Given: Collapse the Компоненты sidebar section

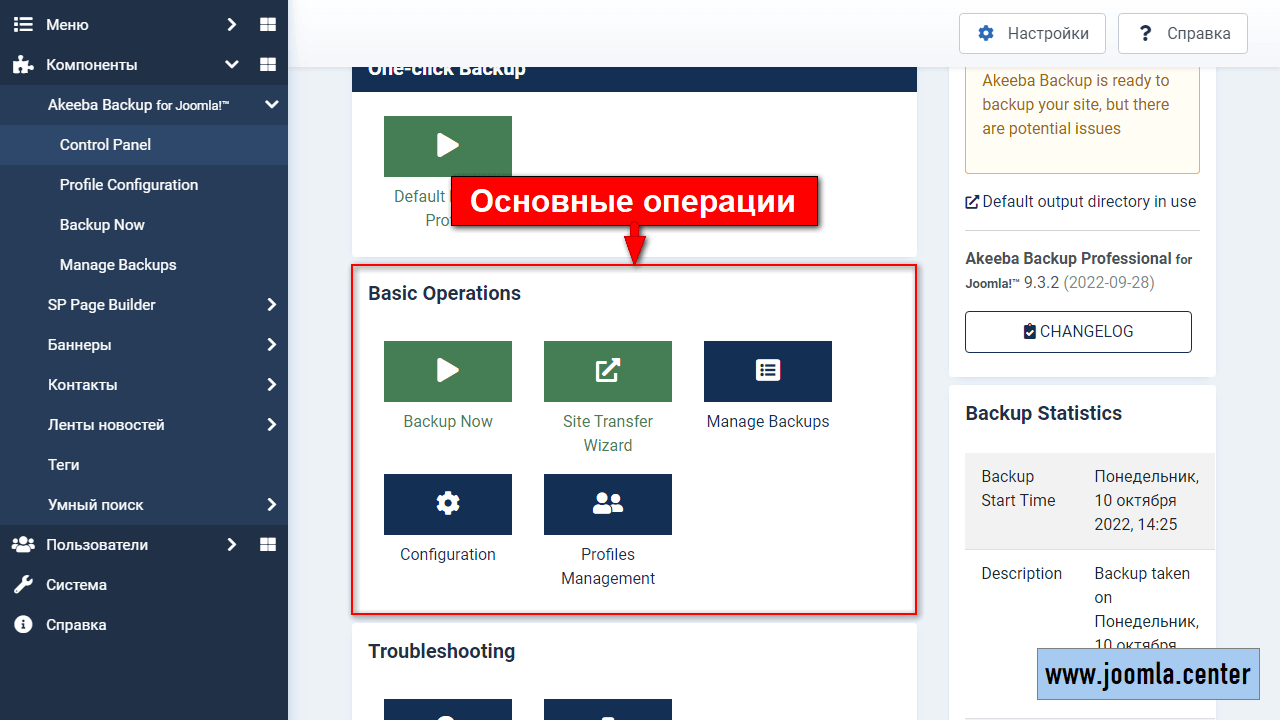Looking at the screenshot, I should (232, 64).
